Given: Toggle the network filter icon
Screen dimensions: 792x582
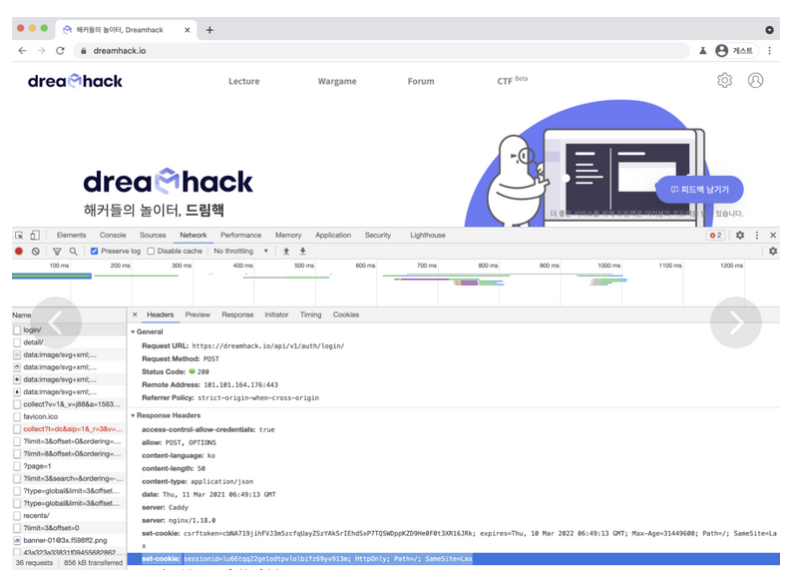Looking at the screenshot, I should [57, 251].
